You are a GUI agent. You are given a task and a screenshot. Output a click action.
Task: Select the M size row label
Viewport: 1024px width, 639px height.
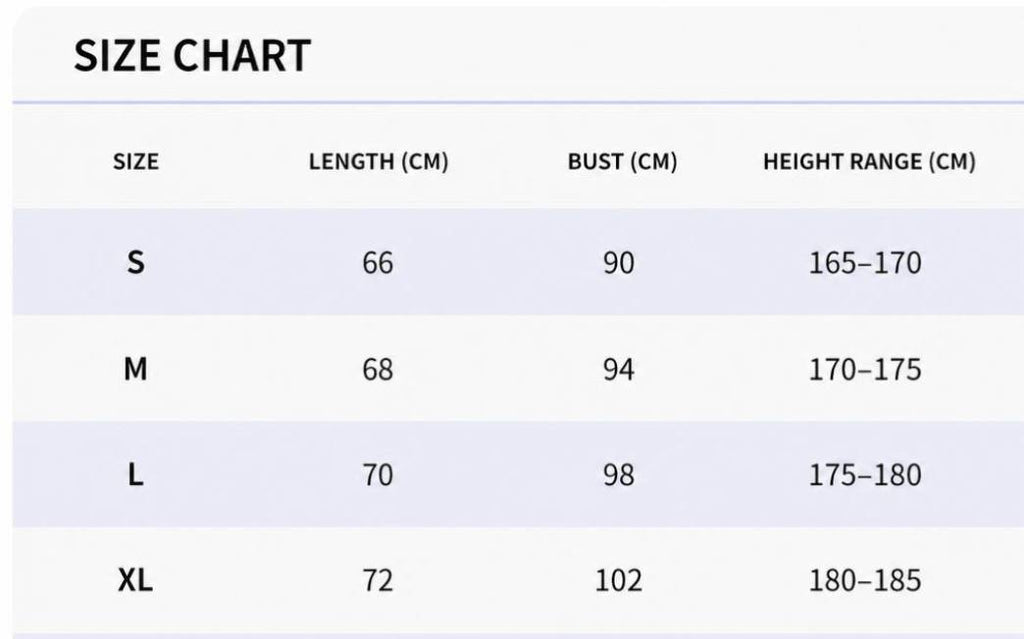click(136, 369)
